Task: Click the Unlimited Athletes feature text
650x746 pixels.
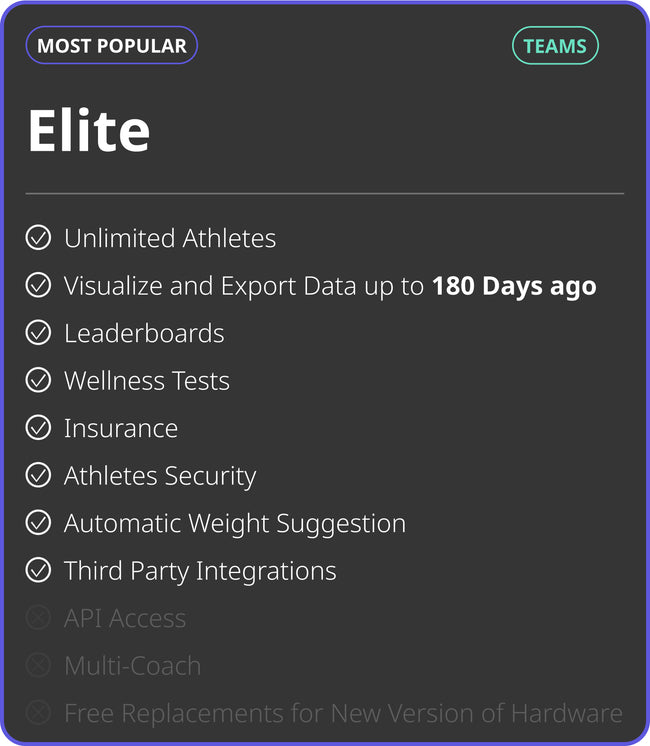Action: tap(170, 238)
